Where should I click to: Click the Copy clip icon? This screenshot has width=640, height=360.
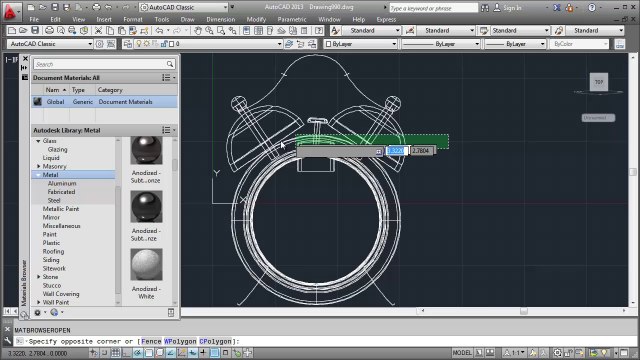(110, 31)
